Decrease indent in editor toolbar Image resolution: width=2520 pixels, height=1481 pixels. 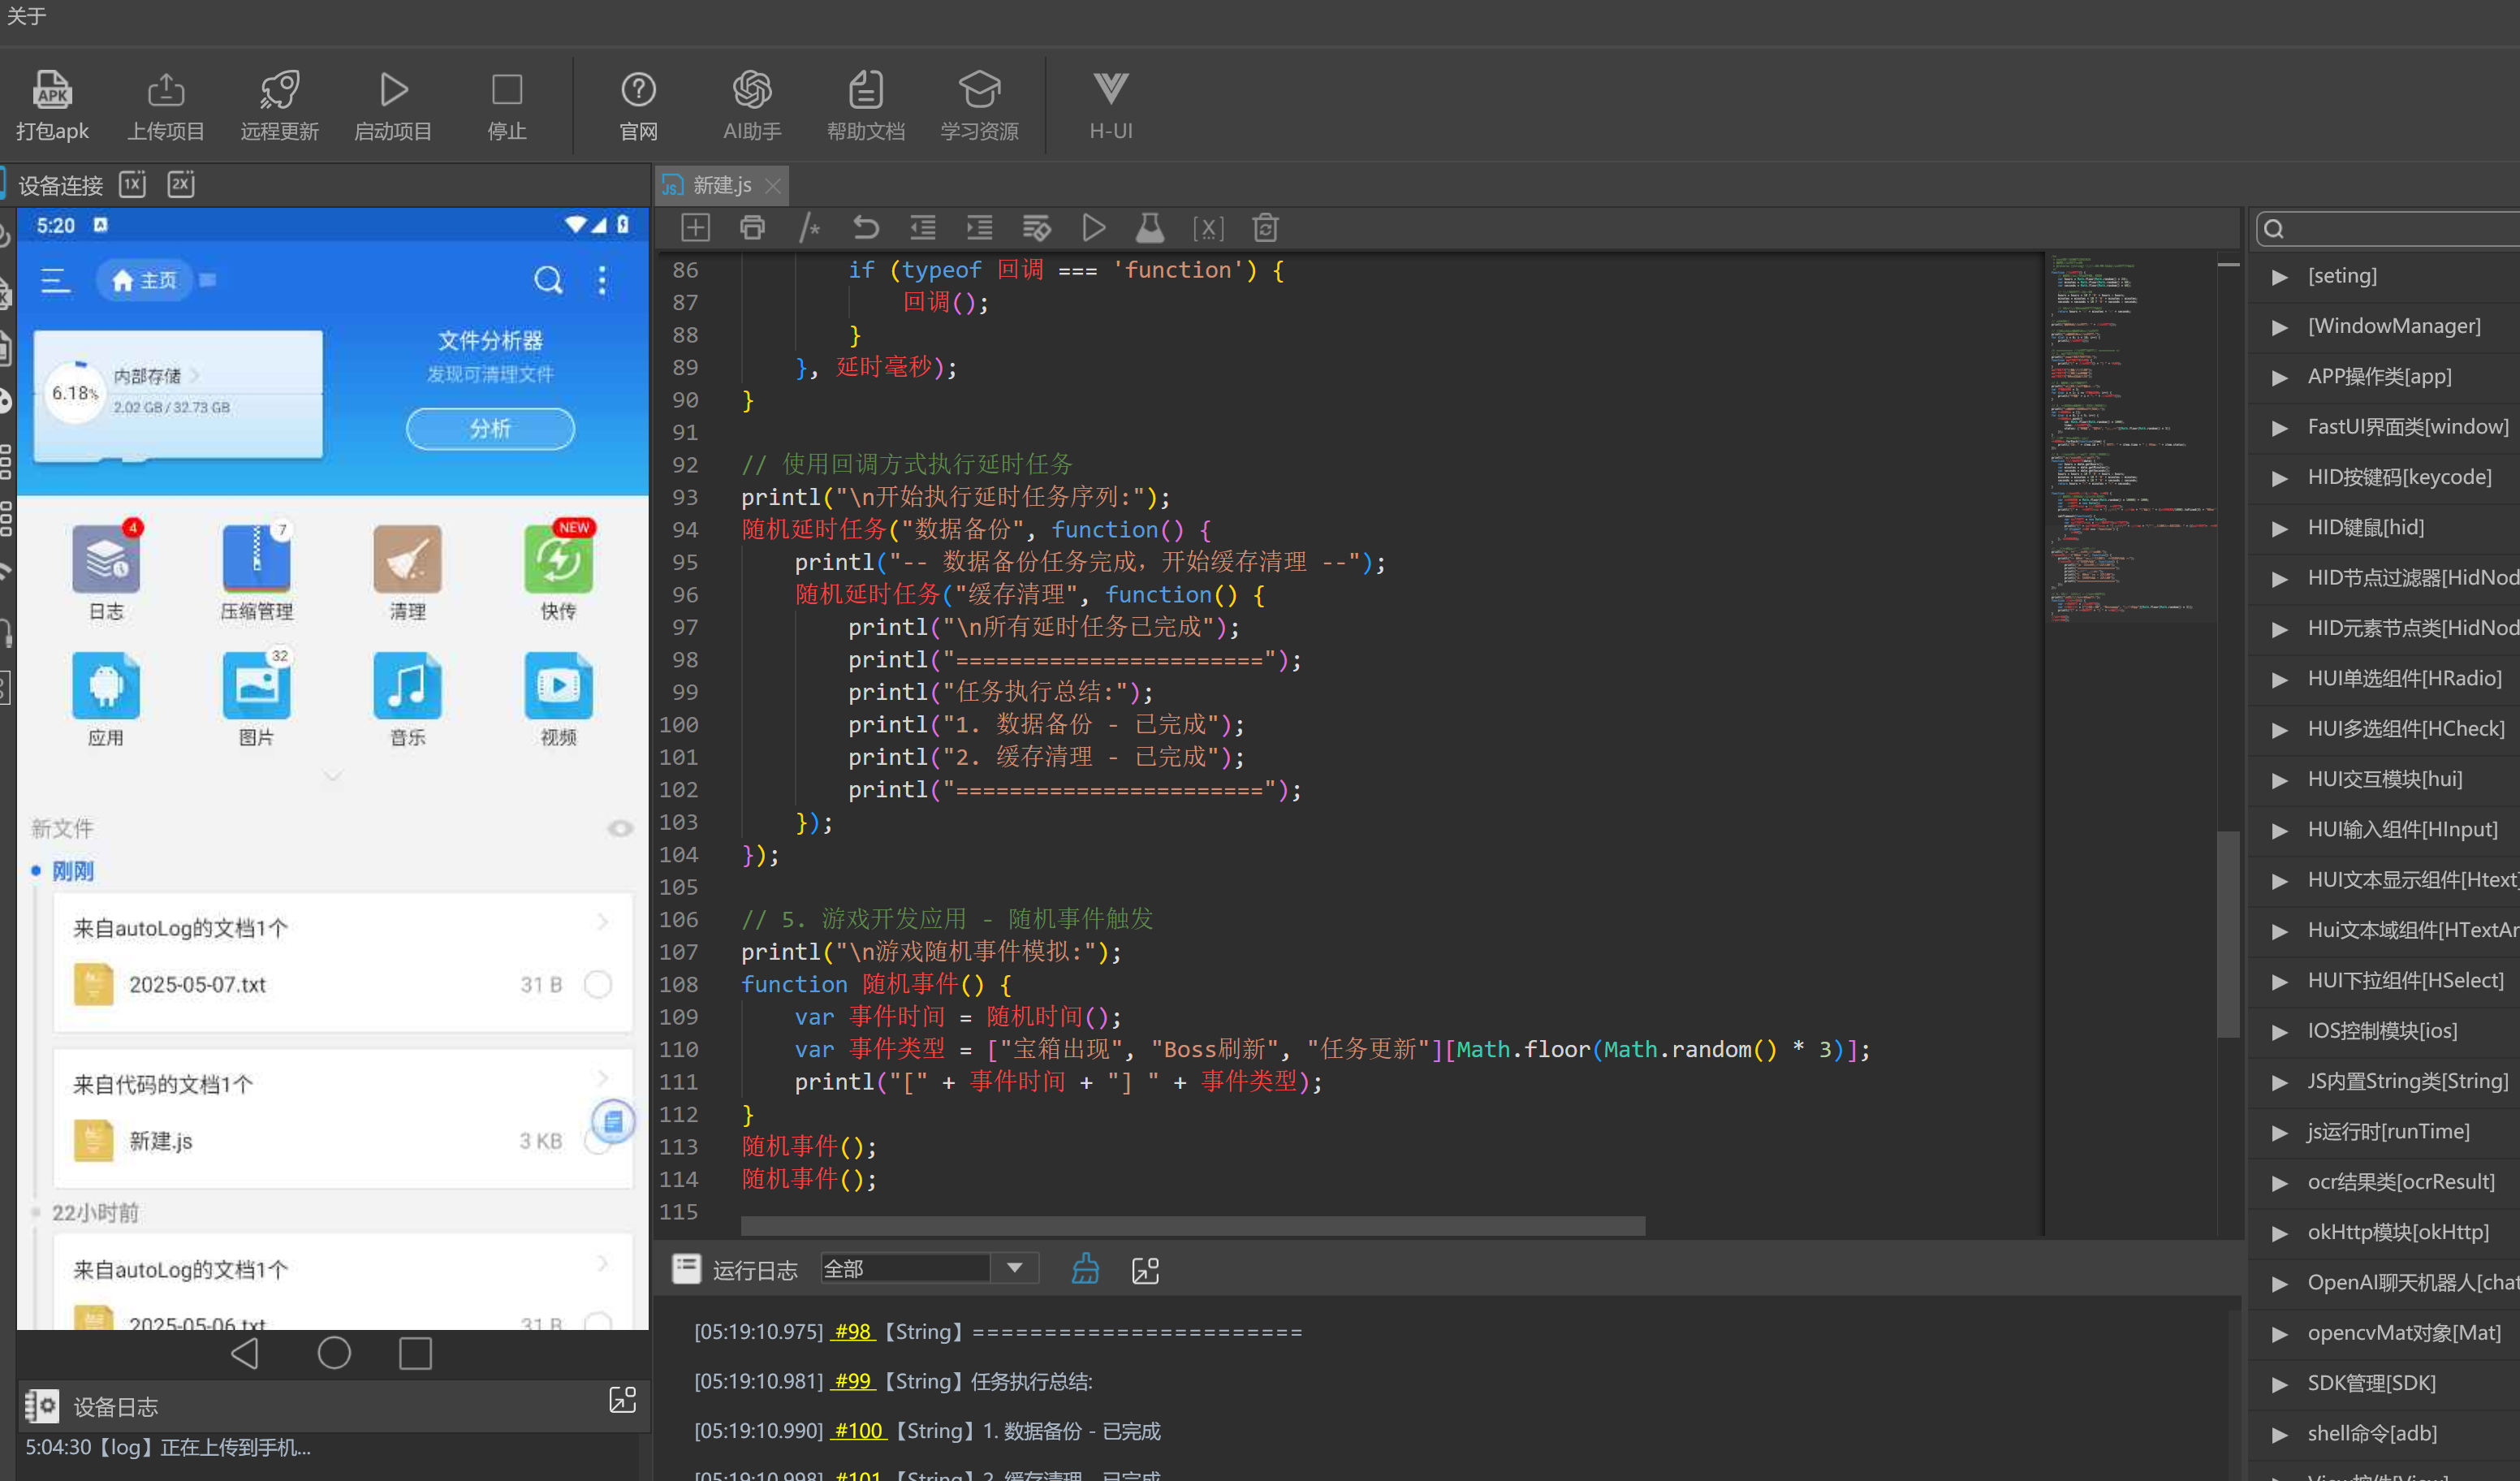click(923, 228)
